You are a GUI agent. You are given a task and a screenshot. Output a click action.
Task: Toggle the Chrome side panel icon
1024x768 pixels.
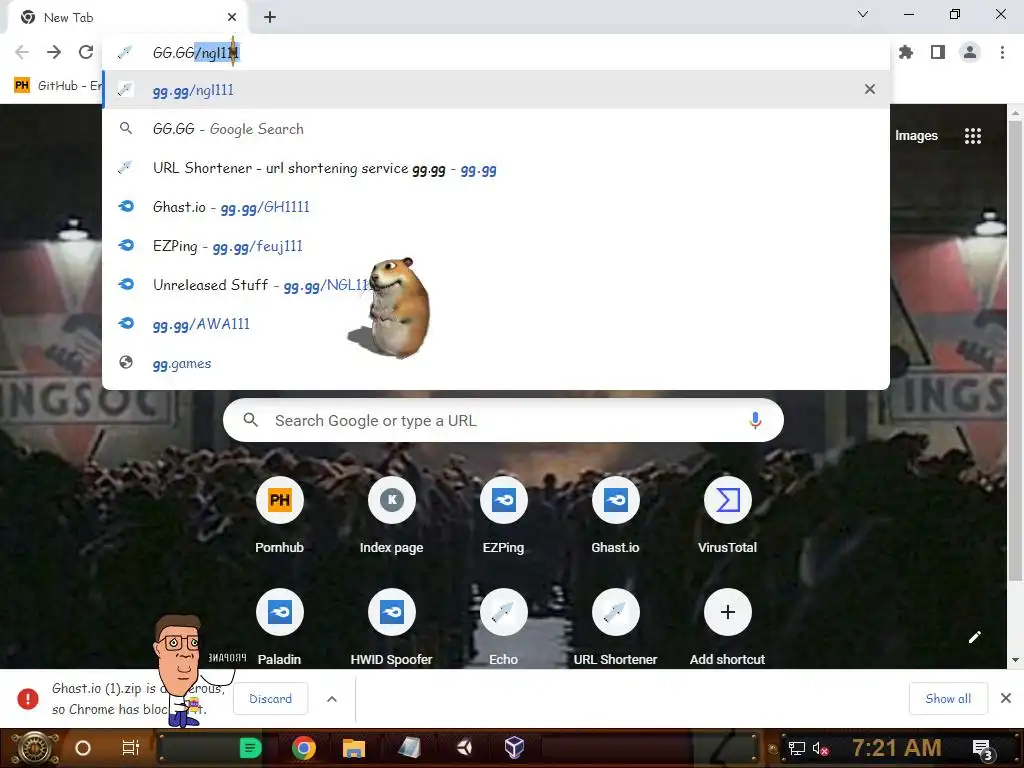(x=938, y=52)
